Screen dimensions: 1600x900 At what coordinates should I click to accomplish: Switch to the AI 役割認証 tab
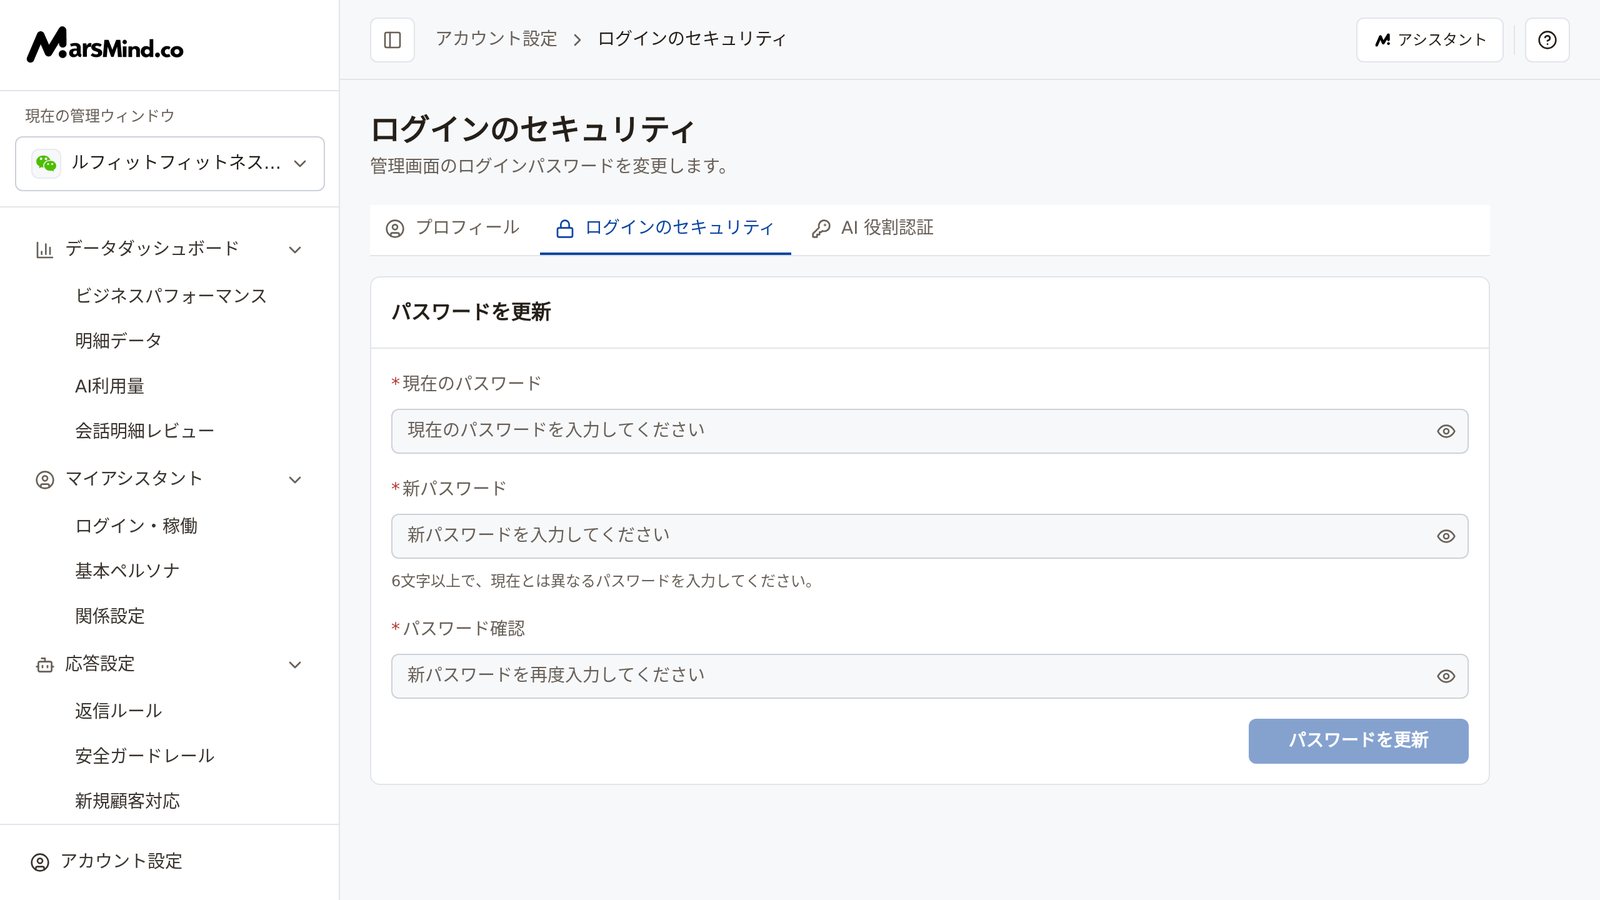873,229
